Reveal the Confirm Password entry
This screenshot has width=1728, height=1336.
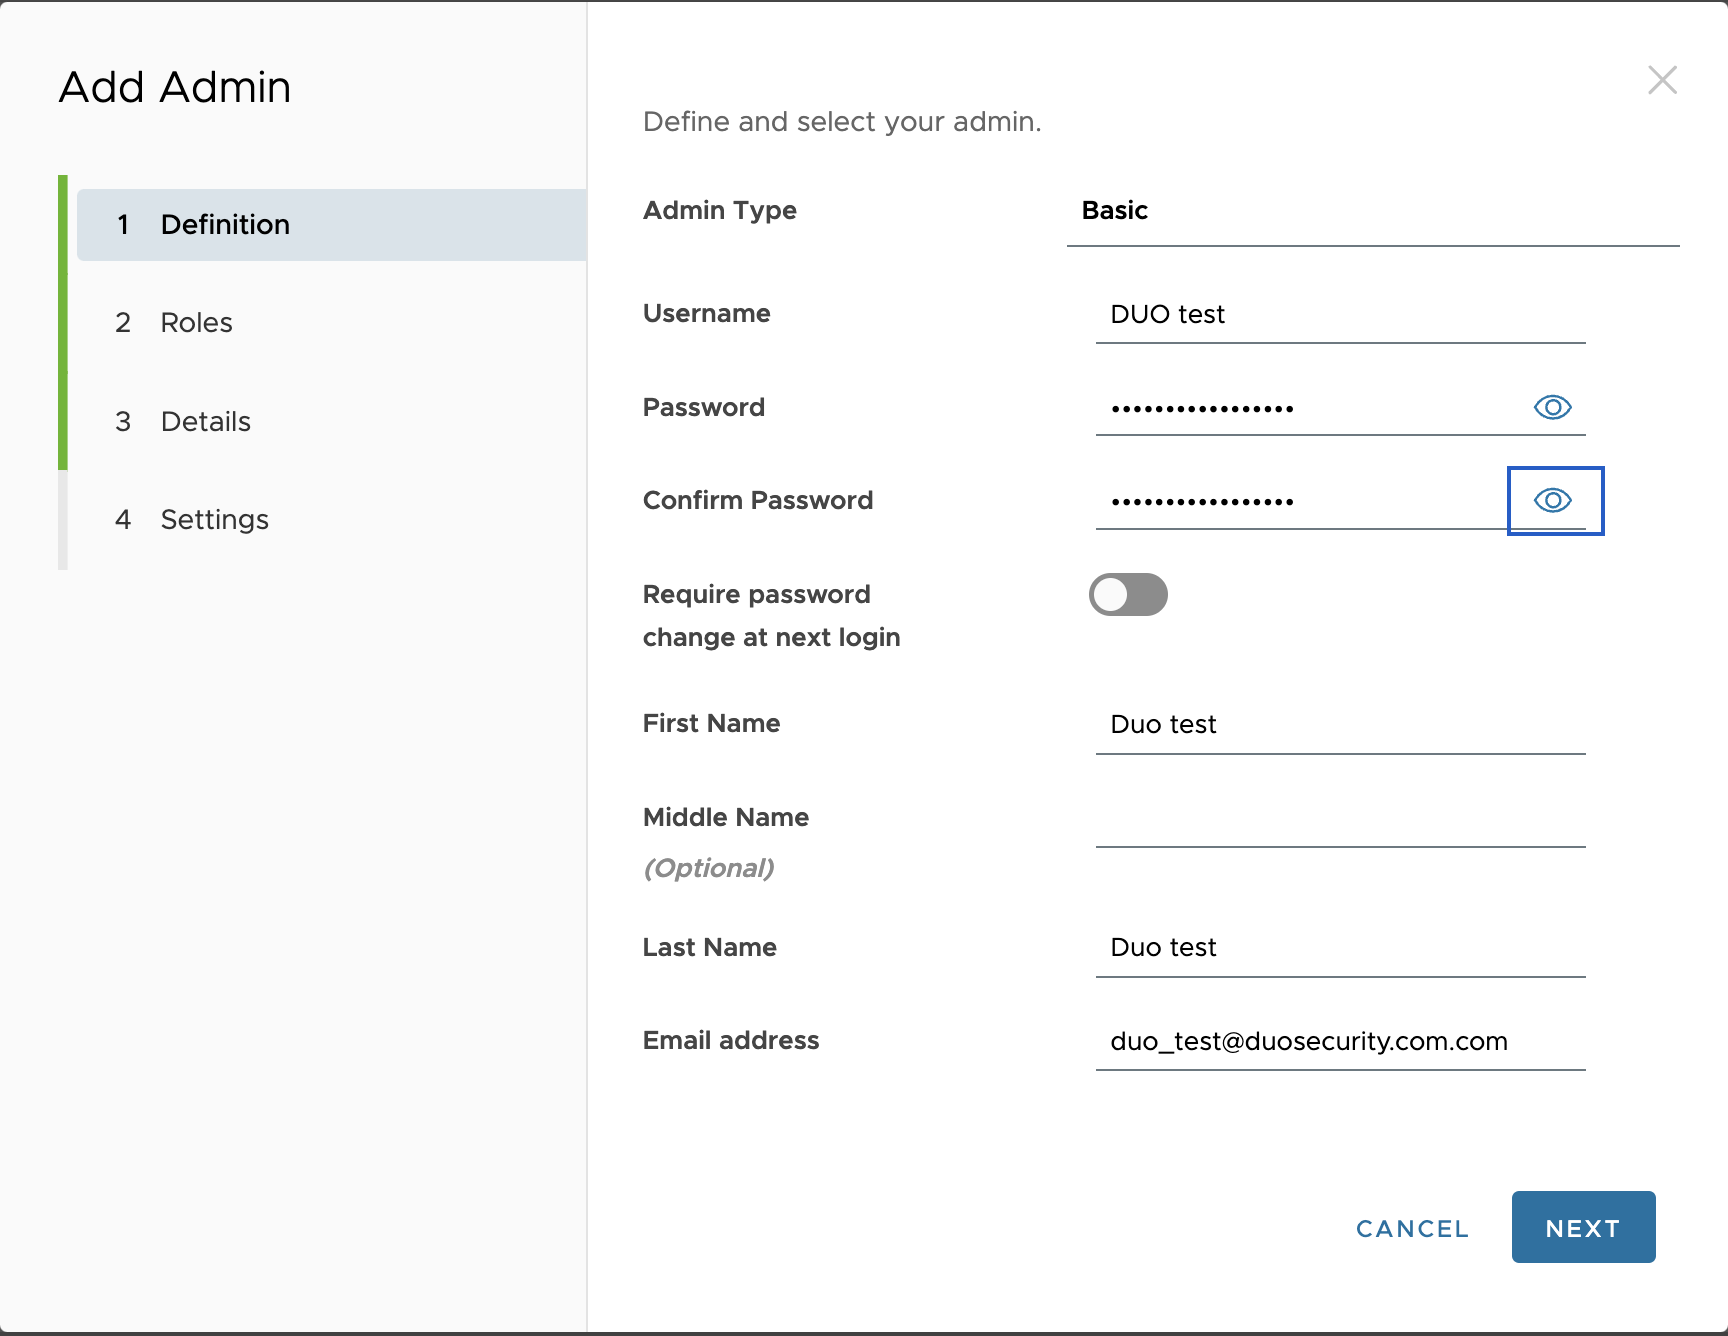[x=1554, y=500]
